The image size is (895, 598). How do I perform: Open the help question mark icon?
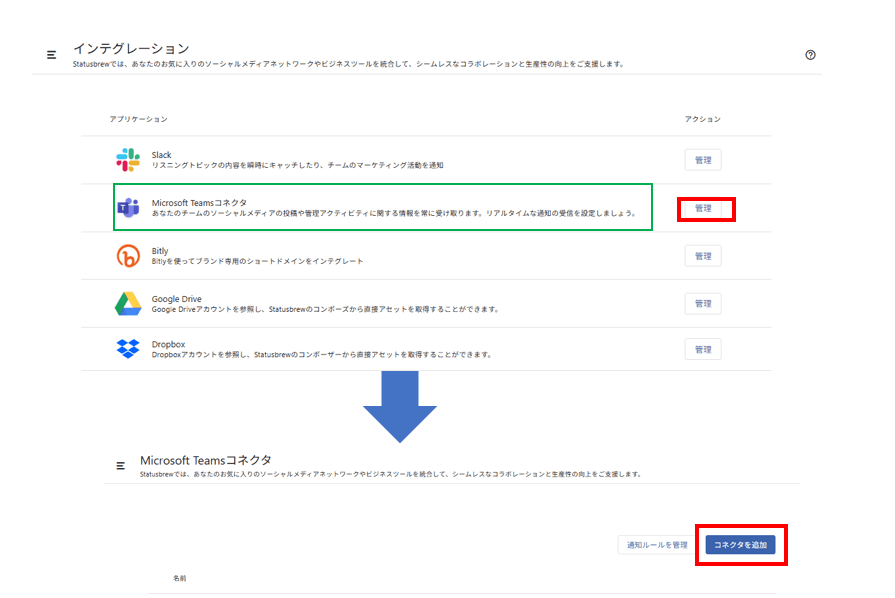810,55
